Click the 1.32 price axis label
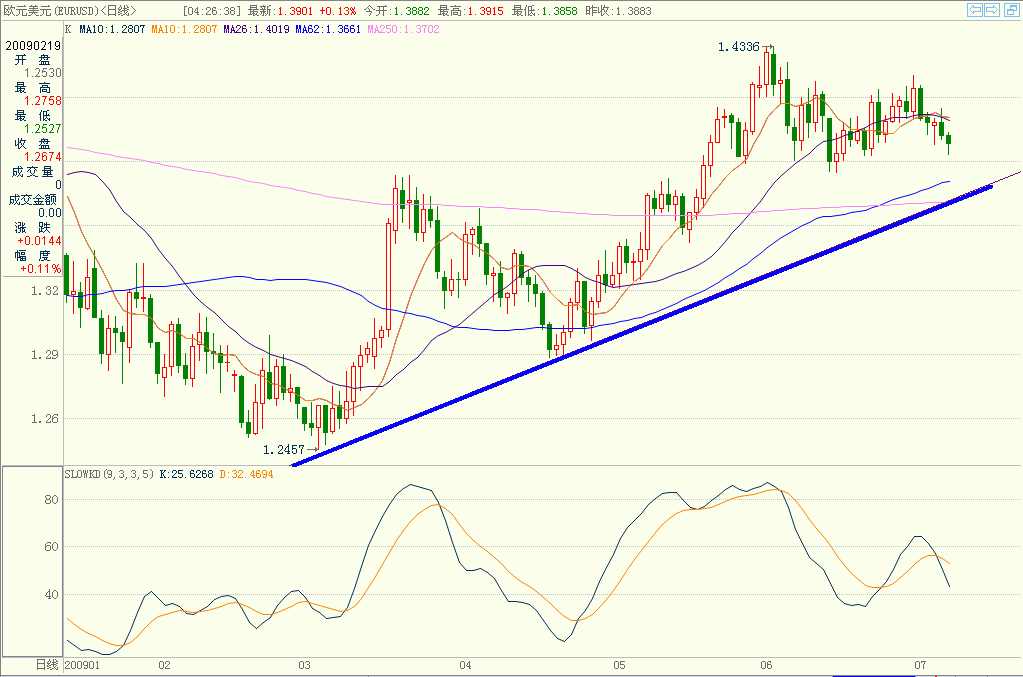This screenshot has width=1023, height=677. click(x=44, y=291)
